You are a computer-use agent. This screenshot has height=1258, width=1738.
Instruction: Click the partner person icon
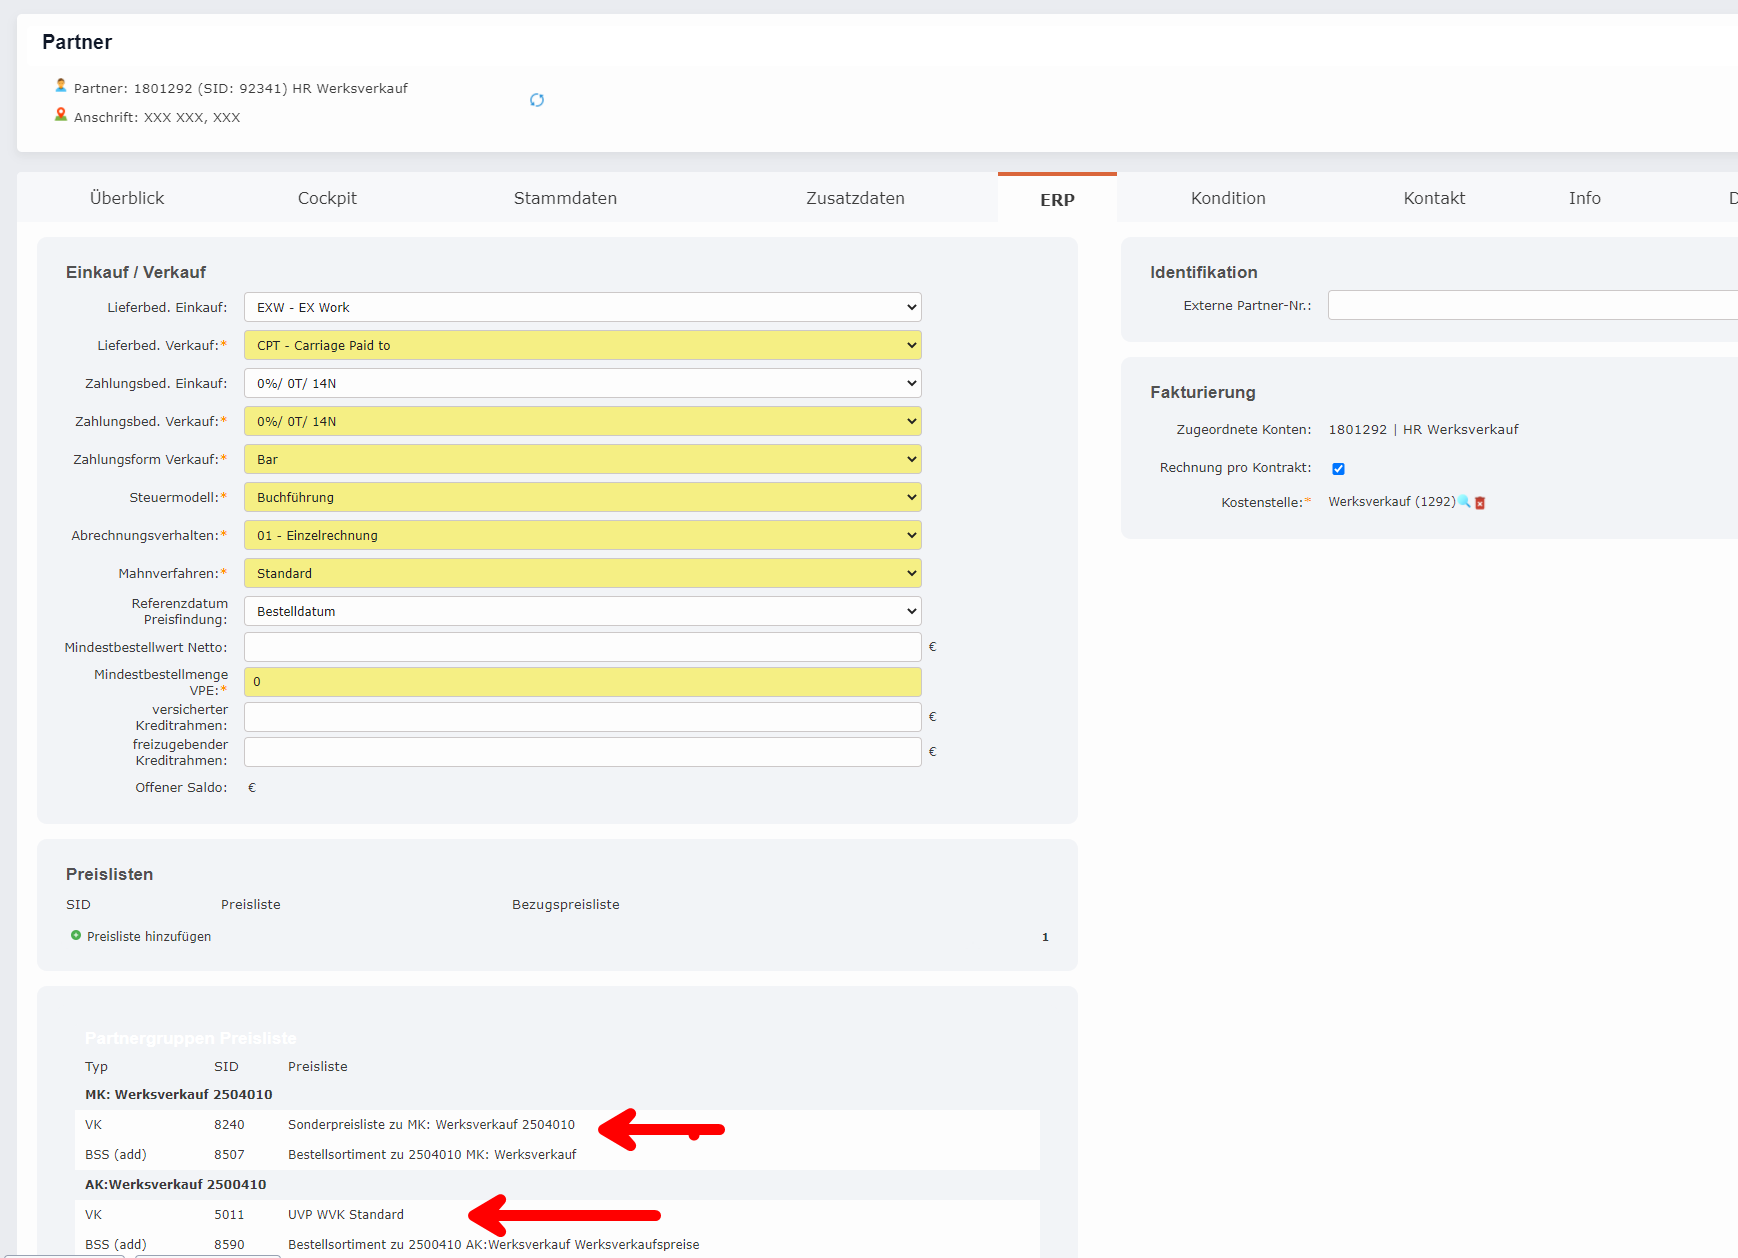(60, 85)
